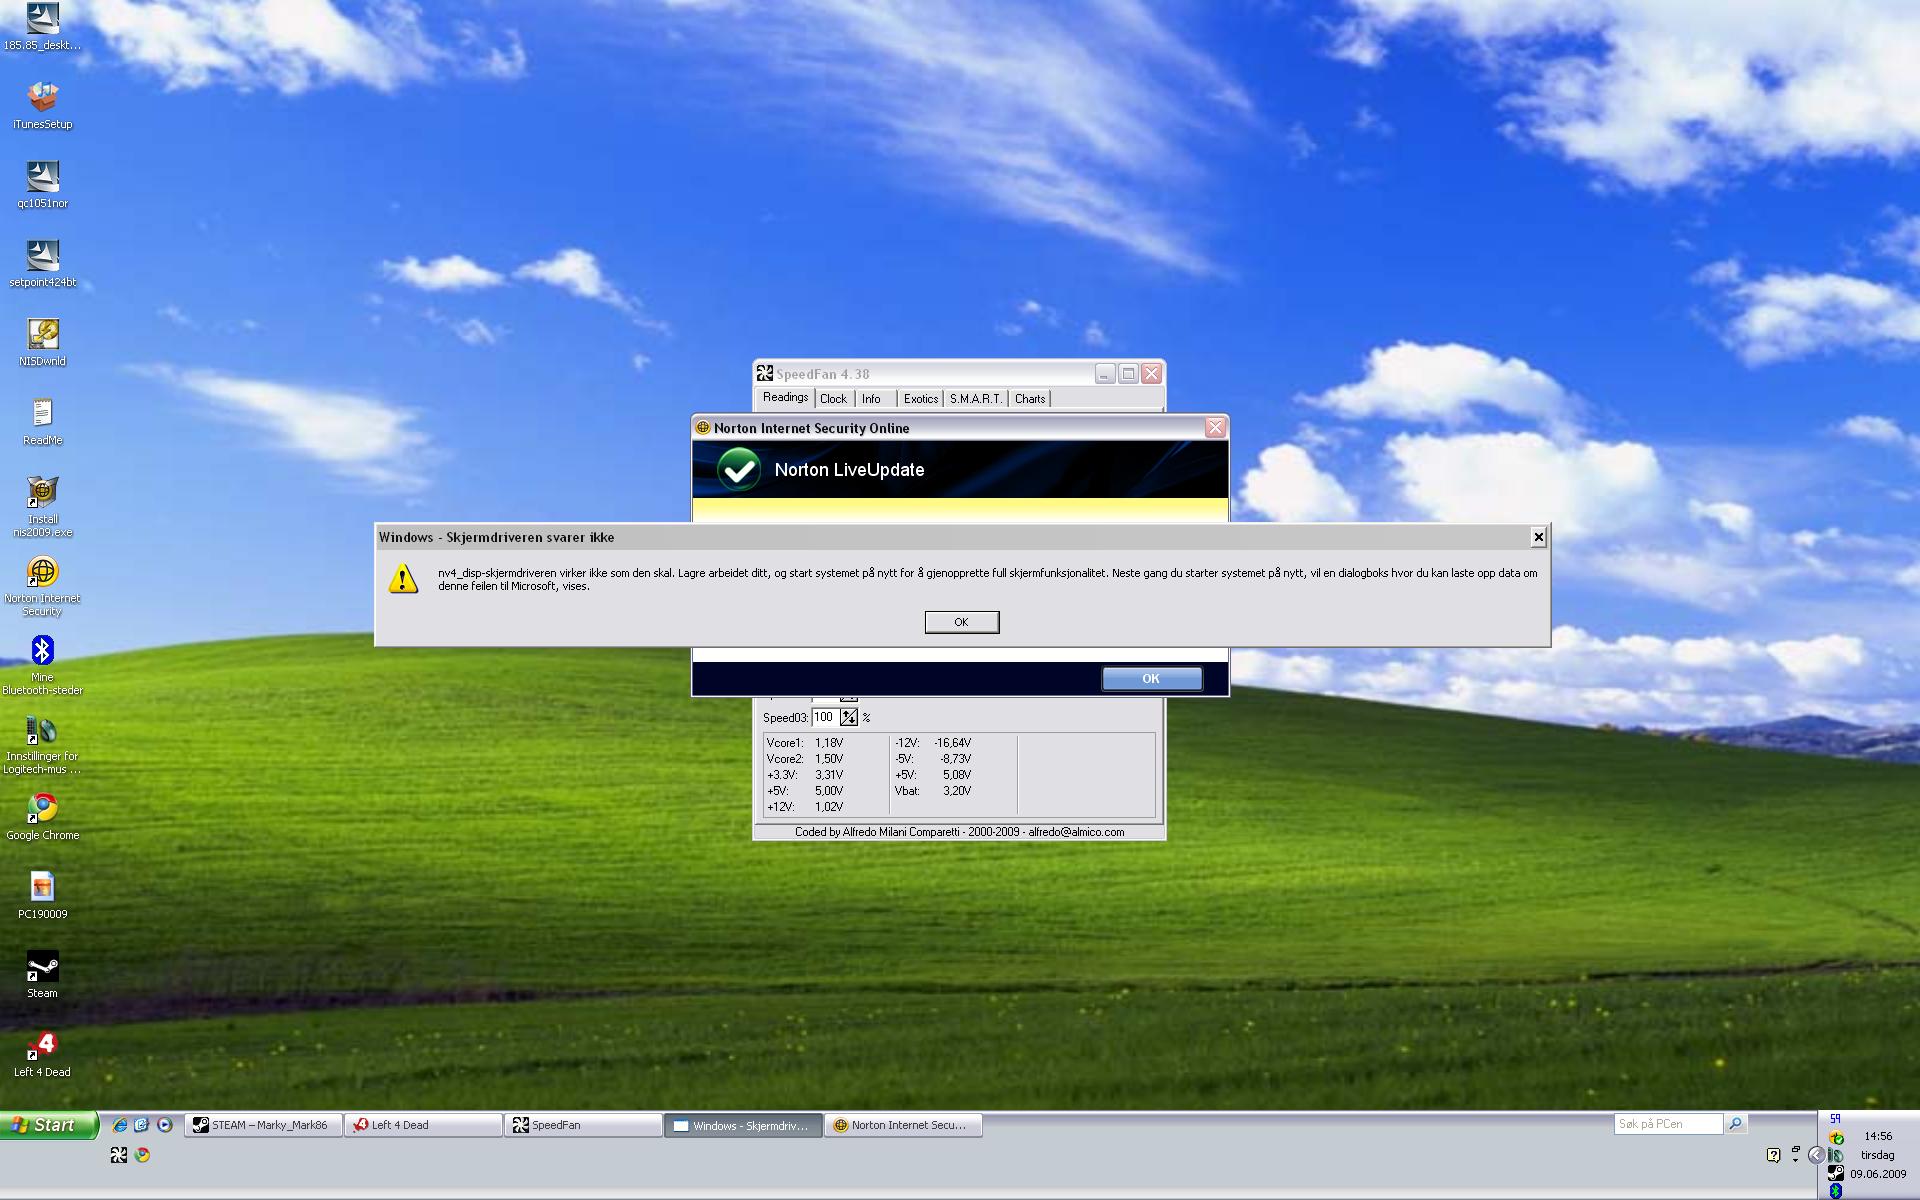Click the SpeedFan temperature 59 tray icon
The height and width of the screenshot is (1200, 1920).
[x=1835, y=1119]
